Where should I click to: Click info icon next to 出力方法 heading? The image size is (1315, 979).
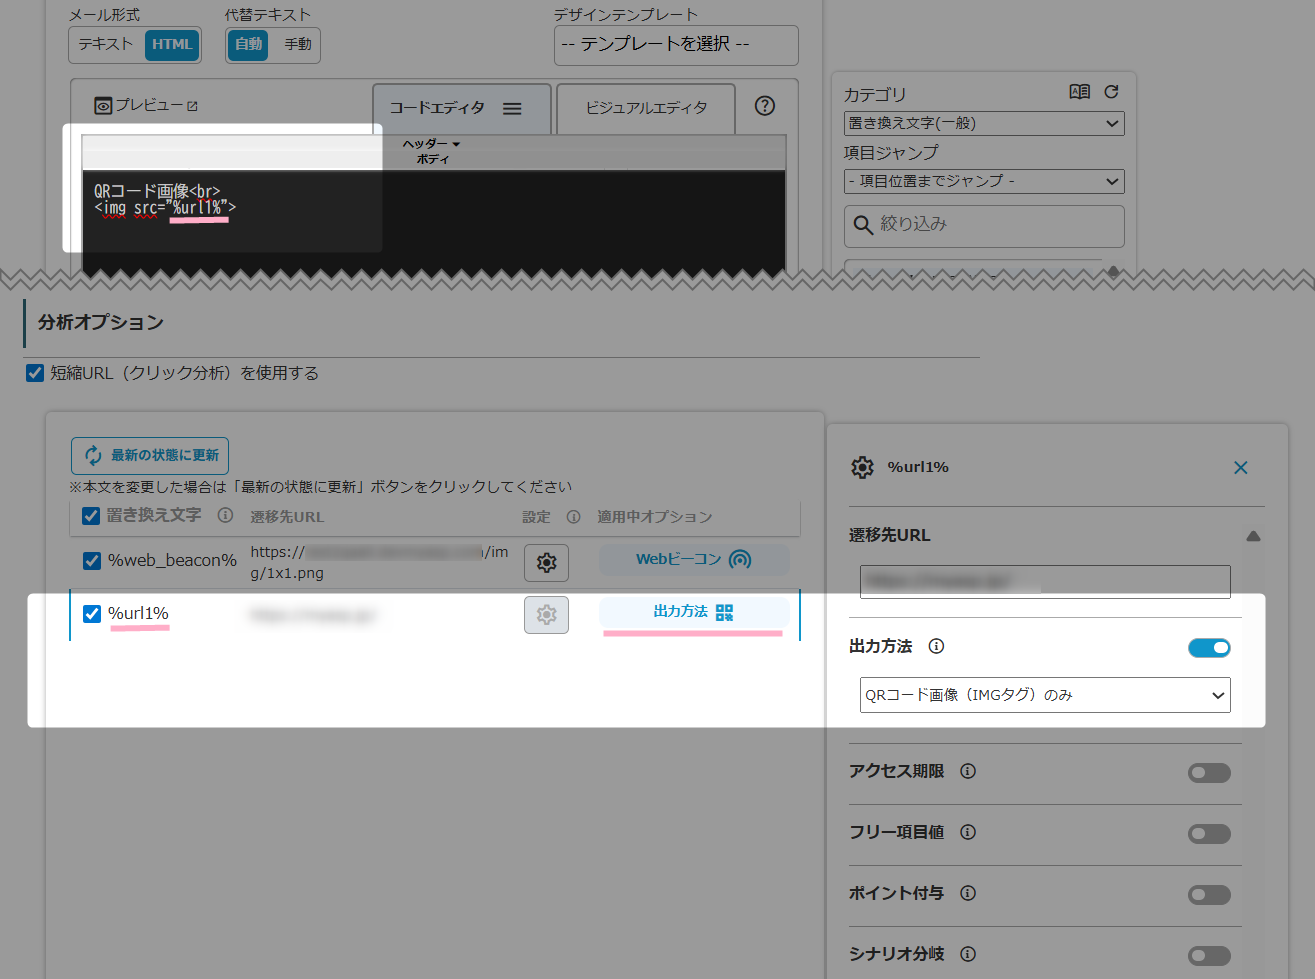[x=936, y=646]
